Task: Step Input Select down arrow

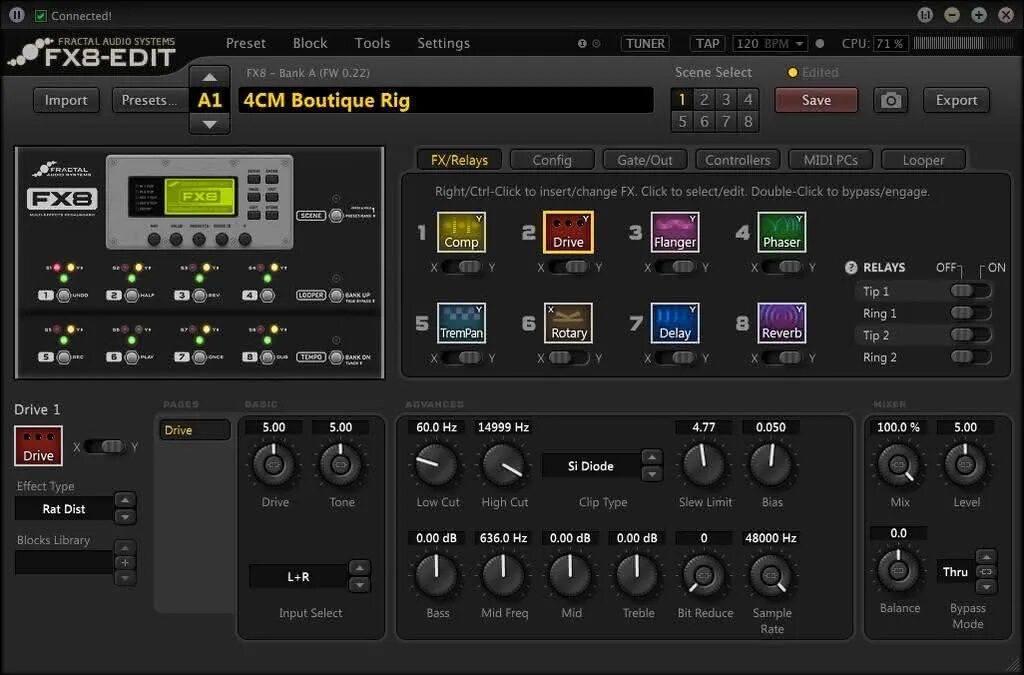Action: click(359, 586)
